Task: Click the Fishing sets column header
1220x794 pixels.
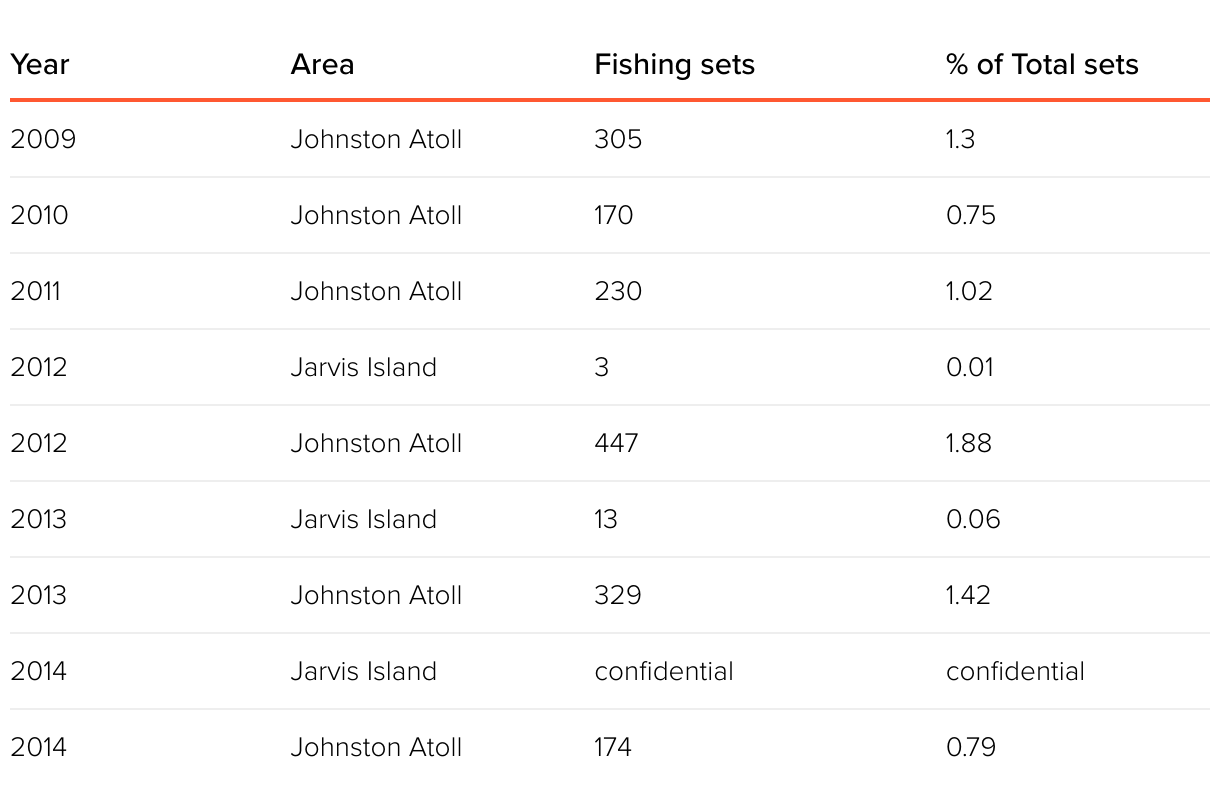Action: [674, 65]
